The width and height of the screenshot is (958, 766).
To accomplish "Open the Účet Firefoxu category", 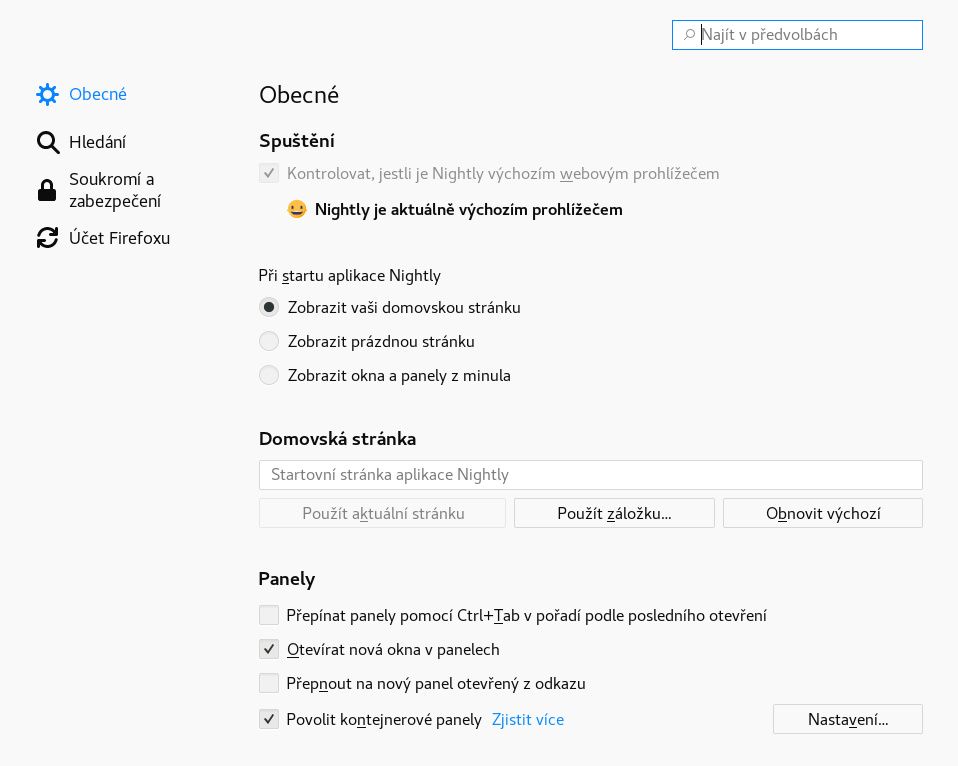I will tap(119, 238).
